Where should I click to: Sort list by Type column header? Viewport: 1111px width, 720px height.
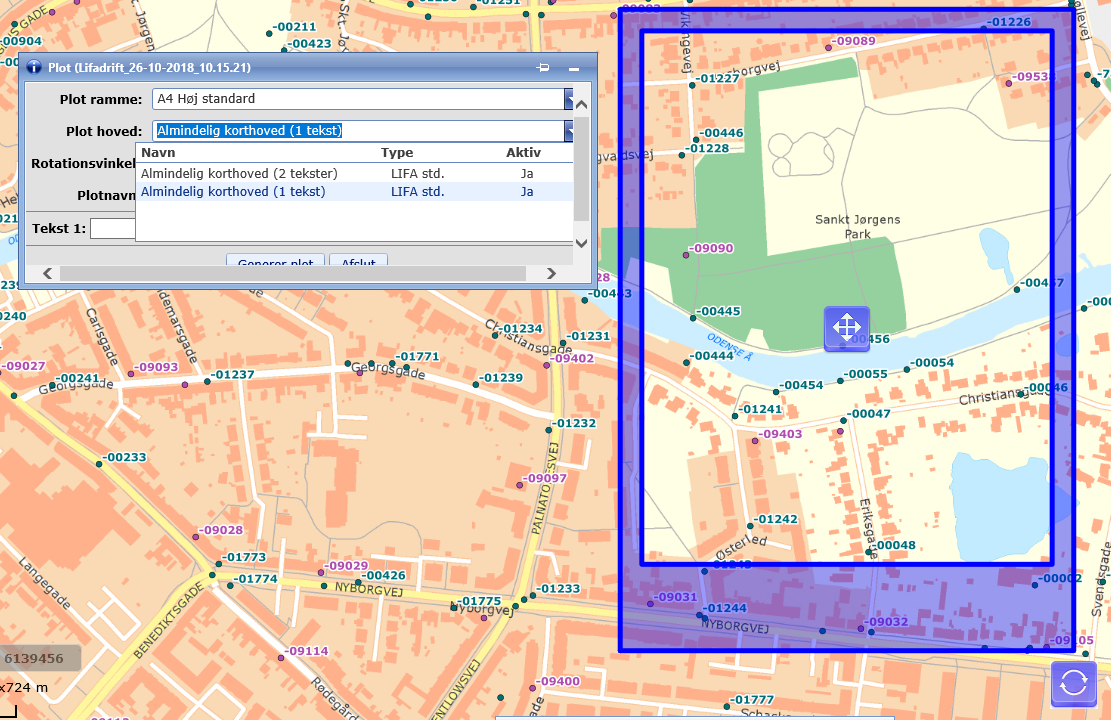(x=397, y=152)
